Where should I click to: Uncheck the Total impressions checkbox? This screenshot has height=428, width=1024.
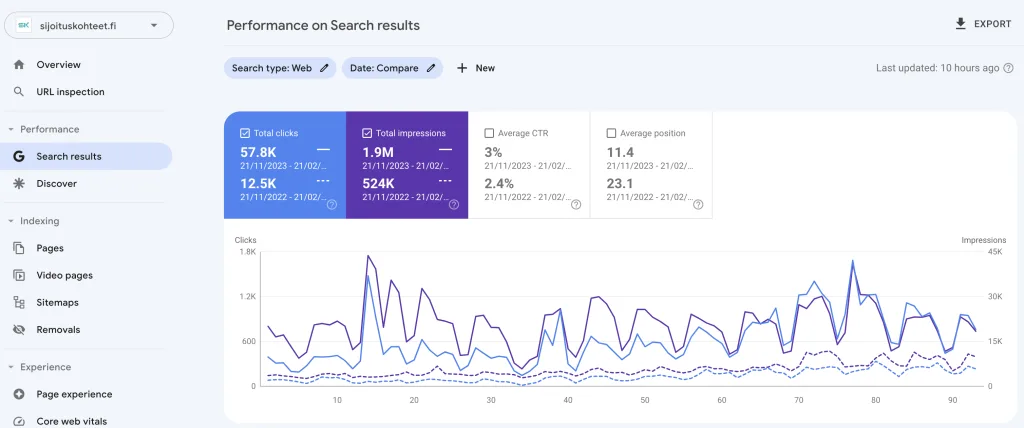367,133
